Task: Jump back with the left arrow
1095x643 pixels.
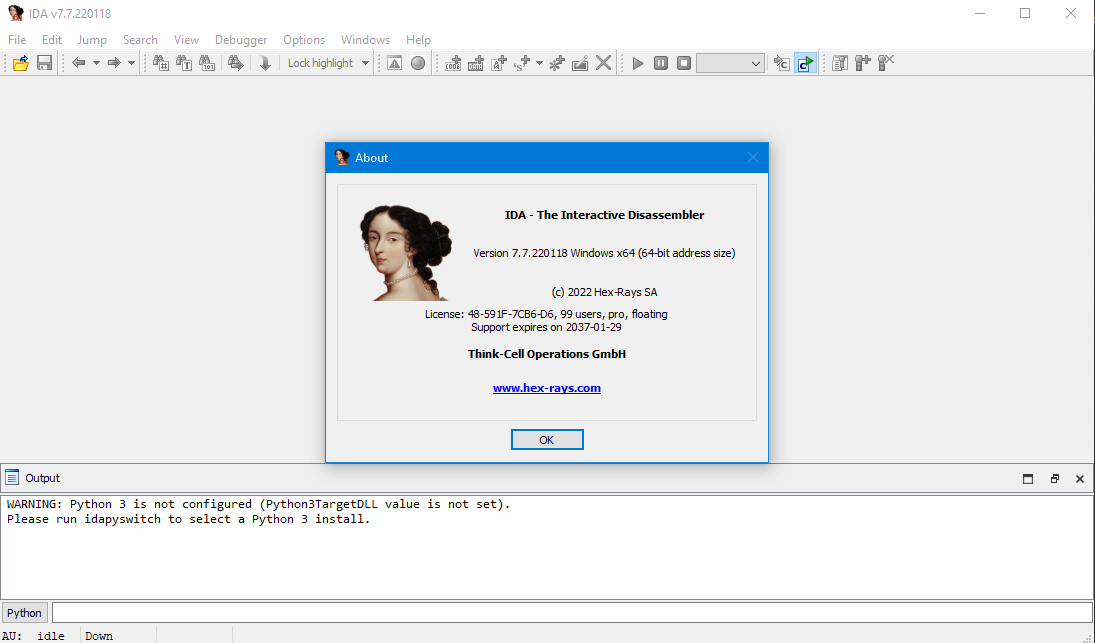Action: click(x=78, y=63)
